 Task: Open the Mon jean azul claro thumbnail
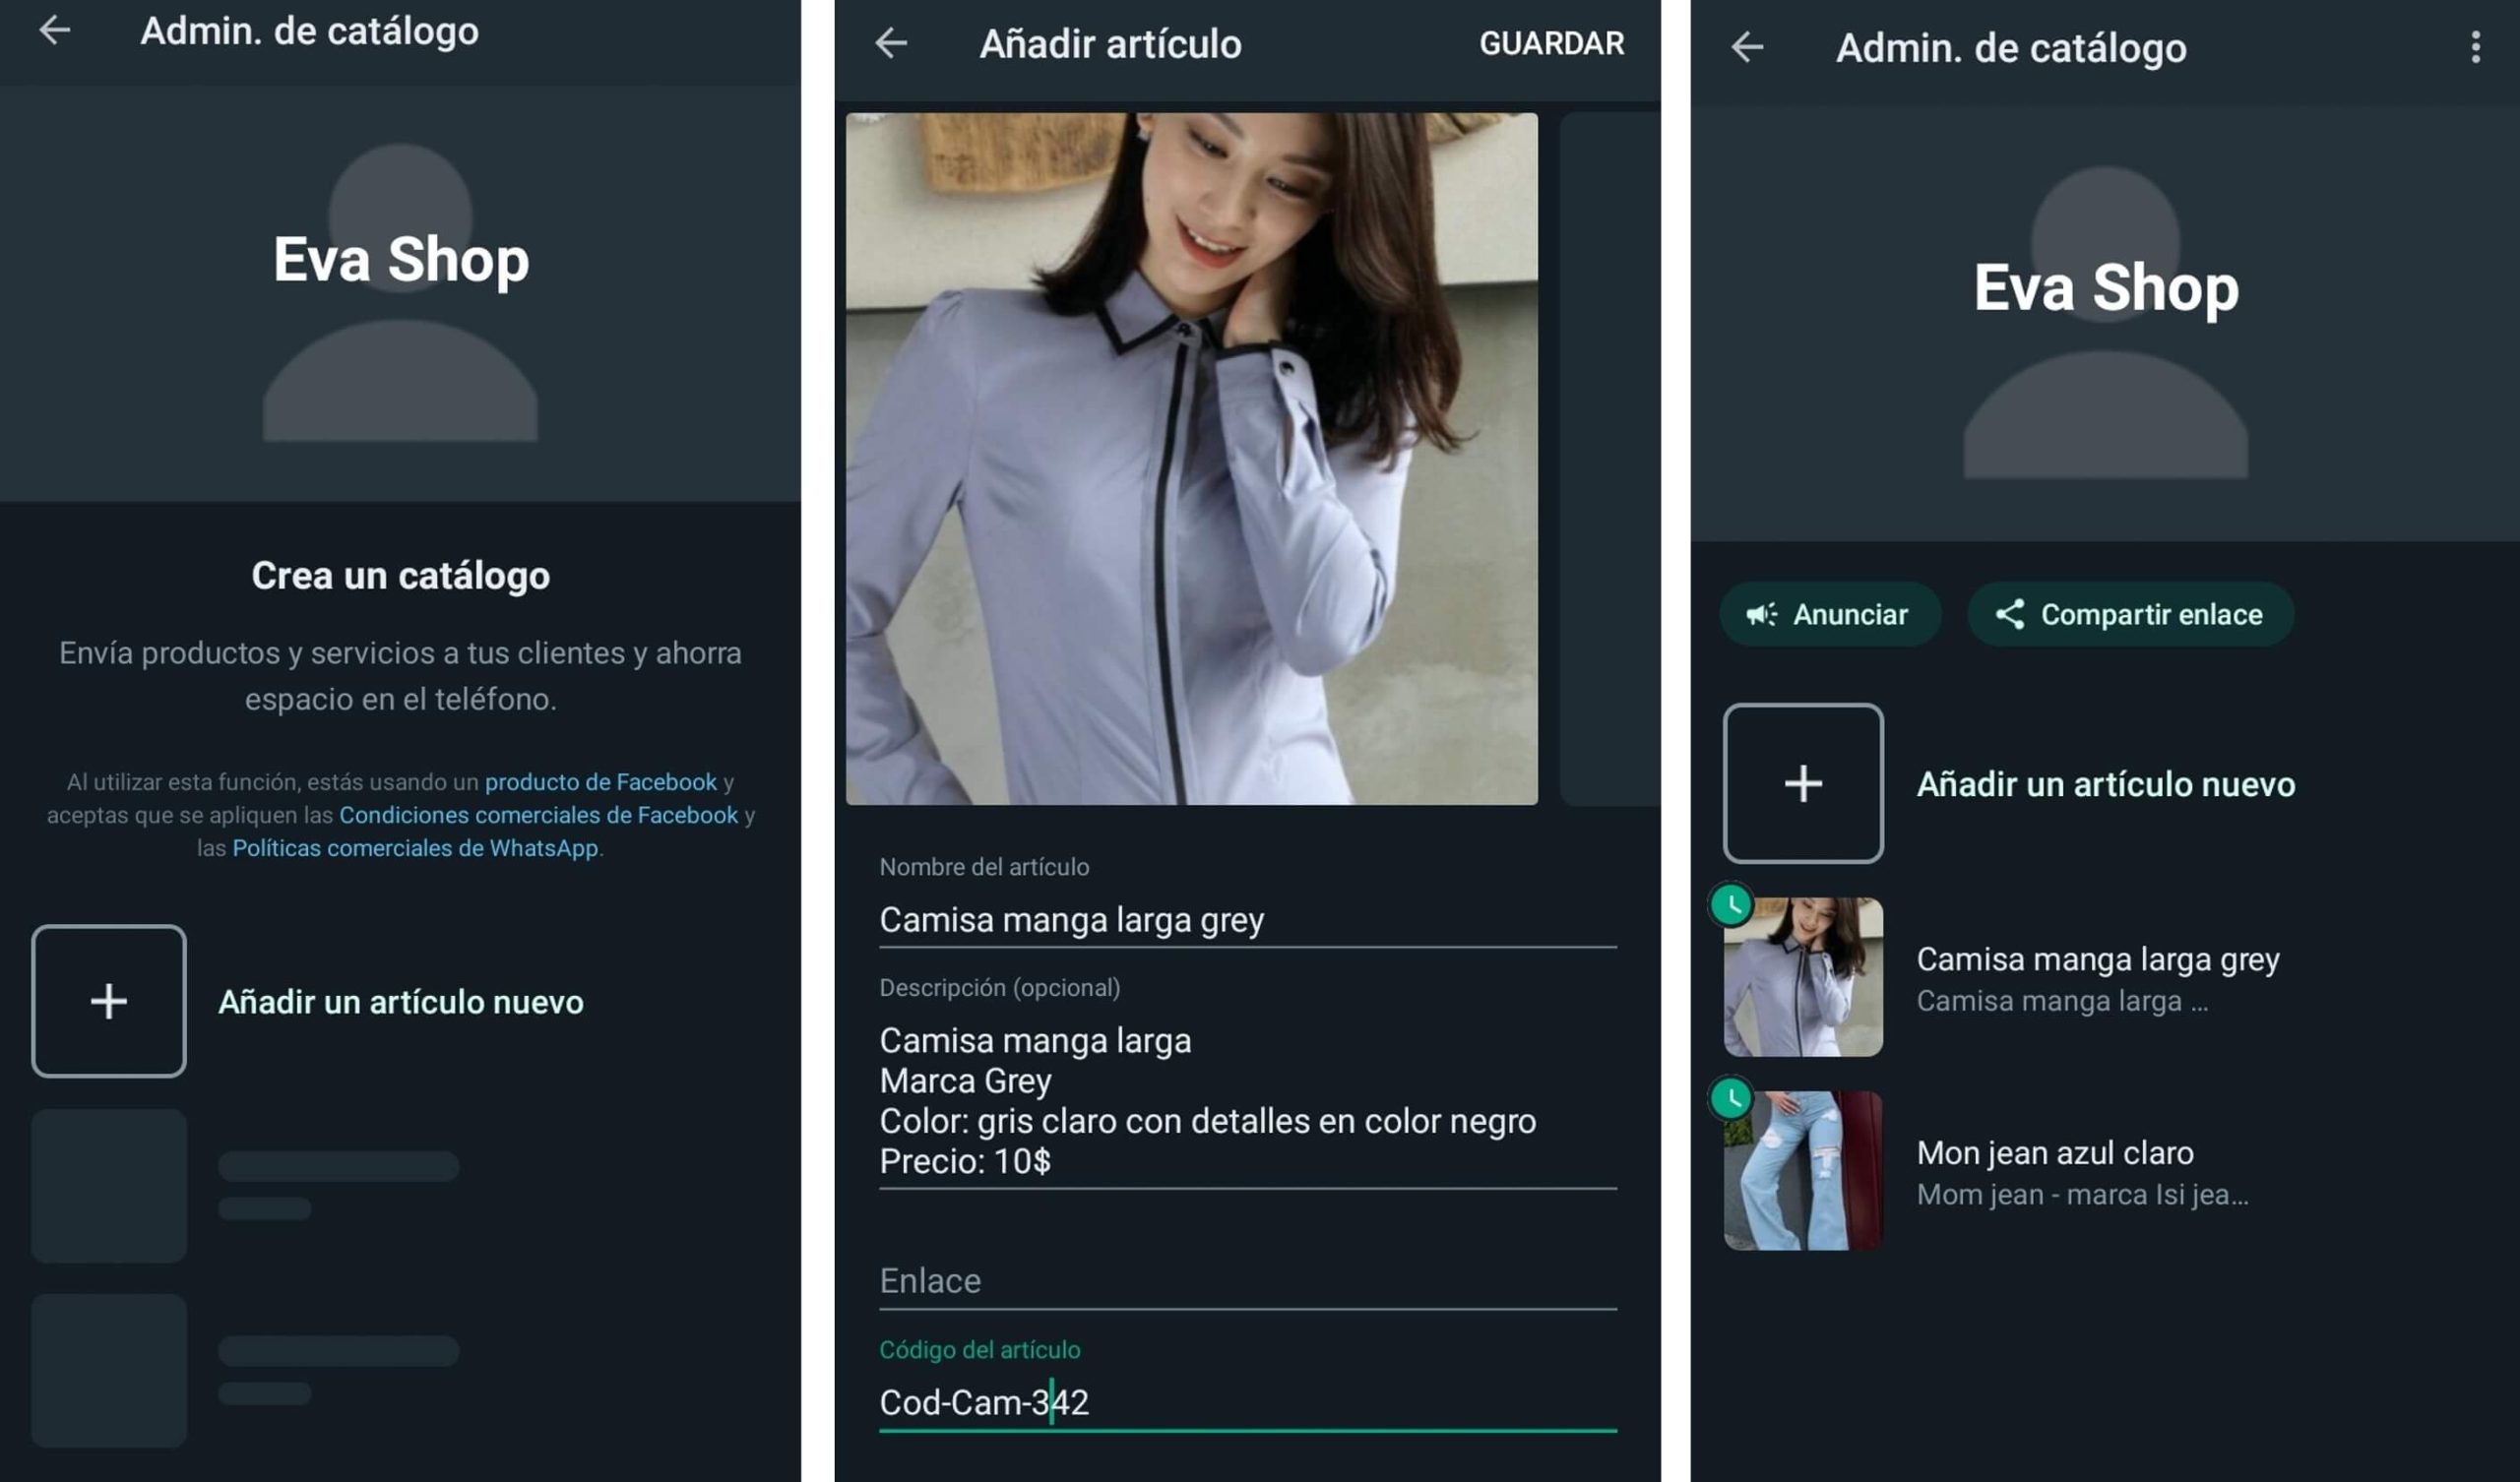click(x=1801, y=1174)
